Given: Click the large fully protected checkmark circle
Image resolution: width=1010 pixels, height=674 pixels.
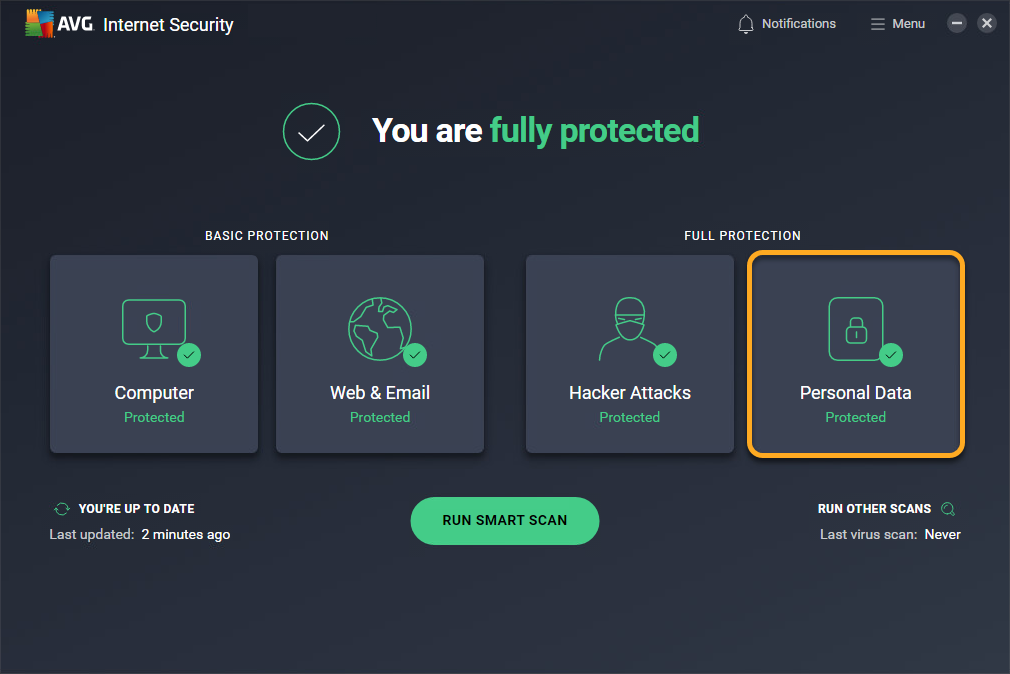Looking at the screenshot, I should [311, 131].
